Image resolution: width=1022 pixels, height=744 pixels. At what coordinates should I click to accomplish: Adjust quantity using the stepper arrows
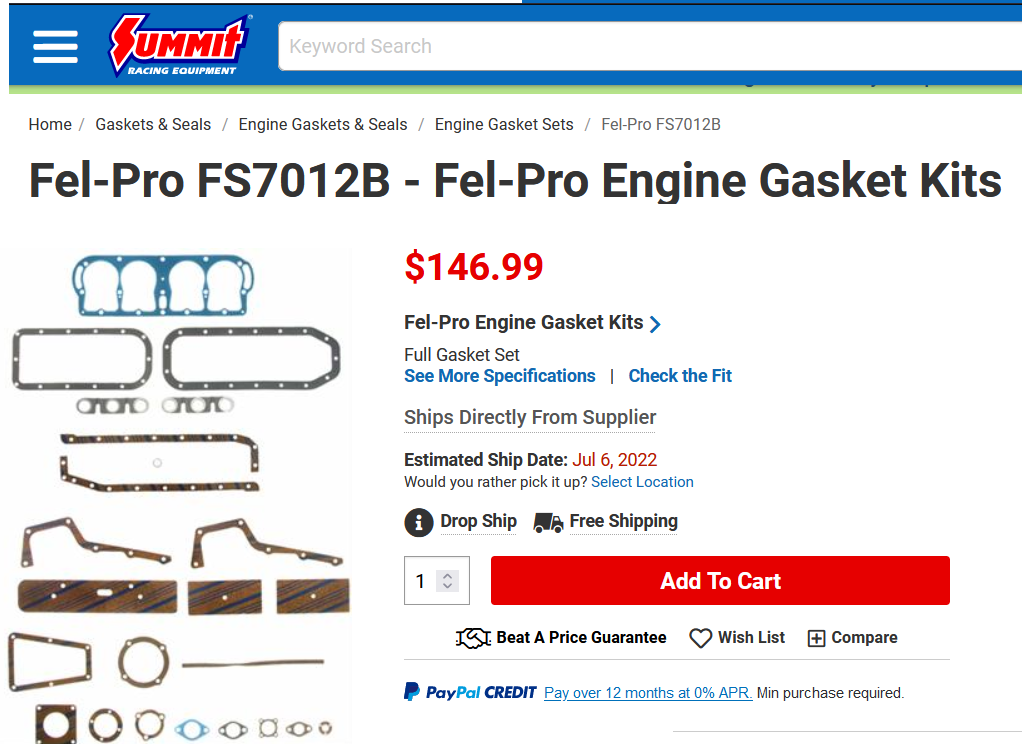[447, 581]
